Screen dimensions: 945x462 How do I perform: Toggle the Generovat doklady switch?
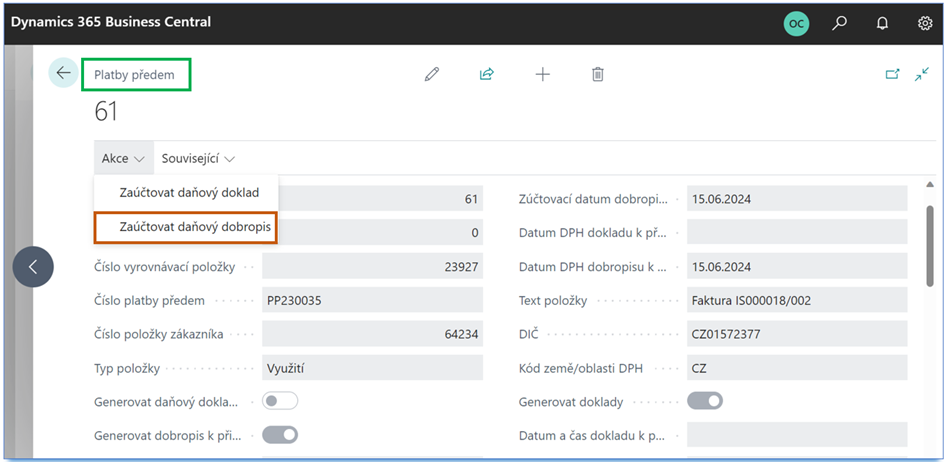point(705,401)
